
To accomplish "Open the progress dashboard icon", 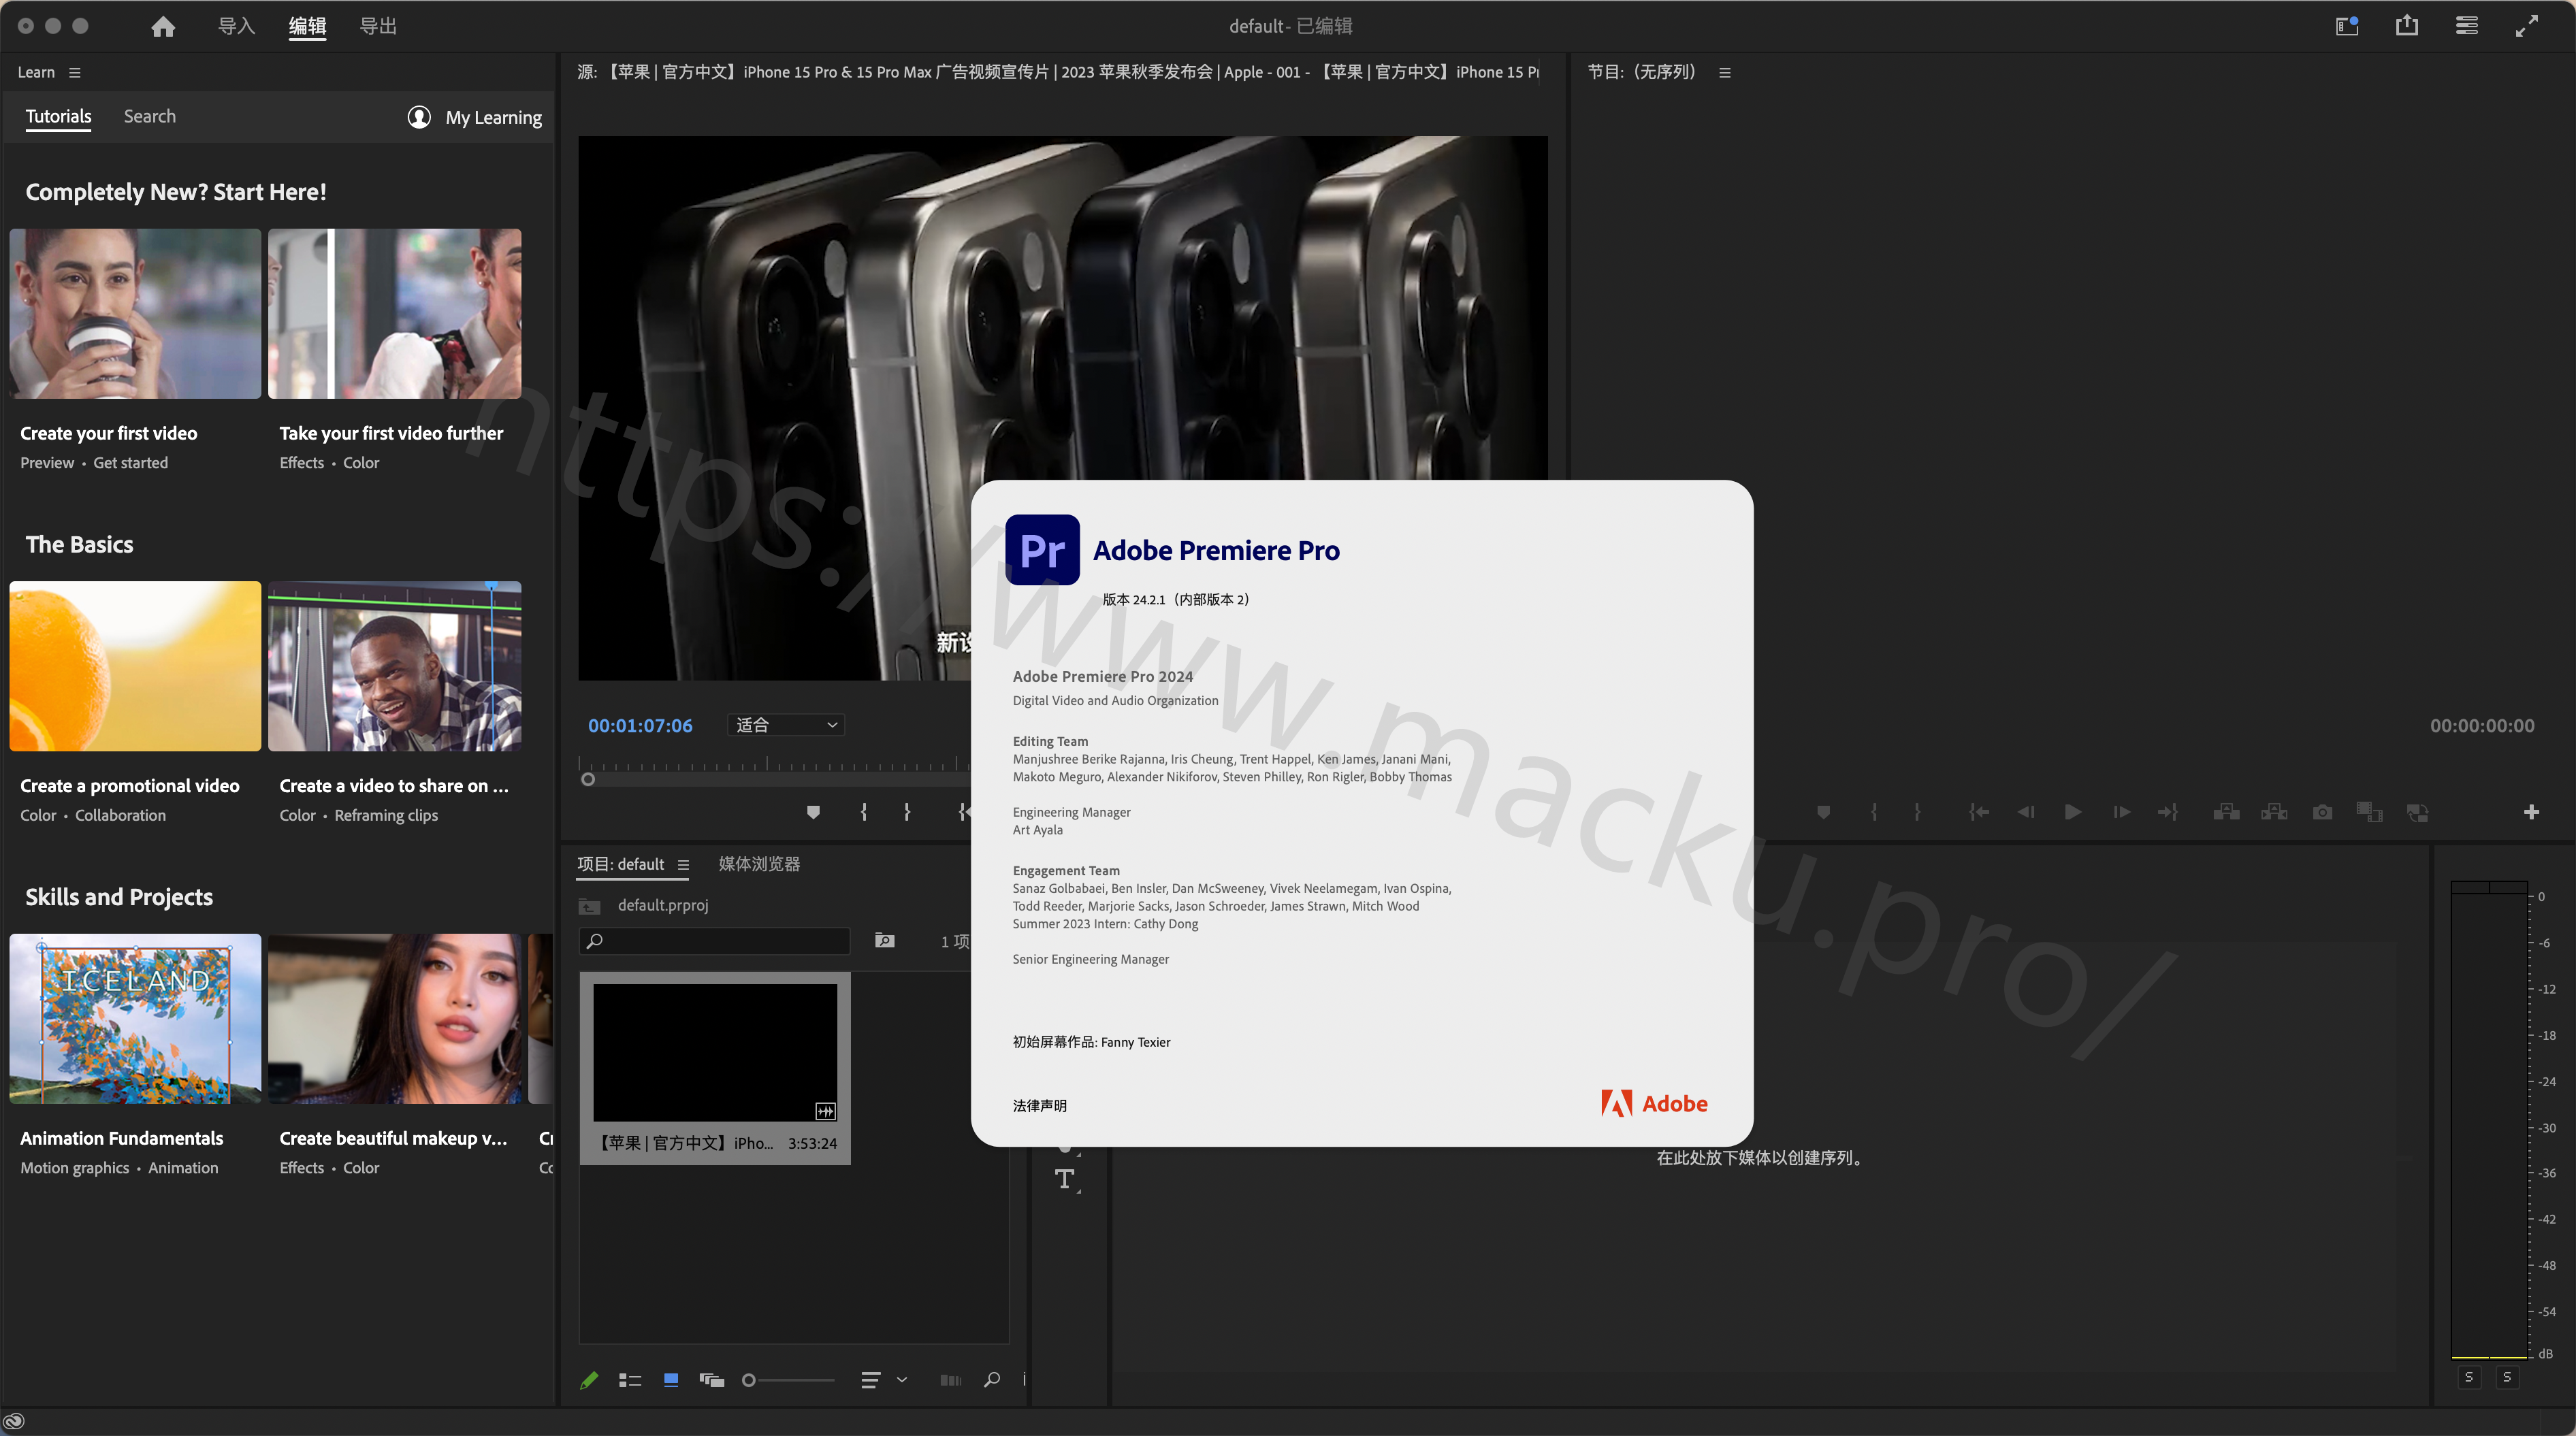I will [2467, 26].
